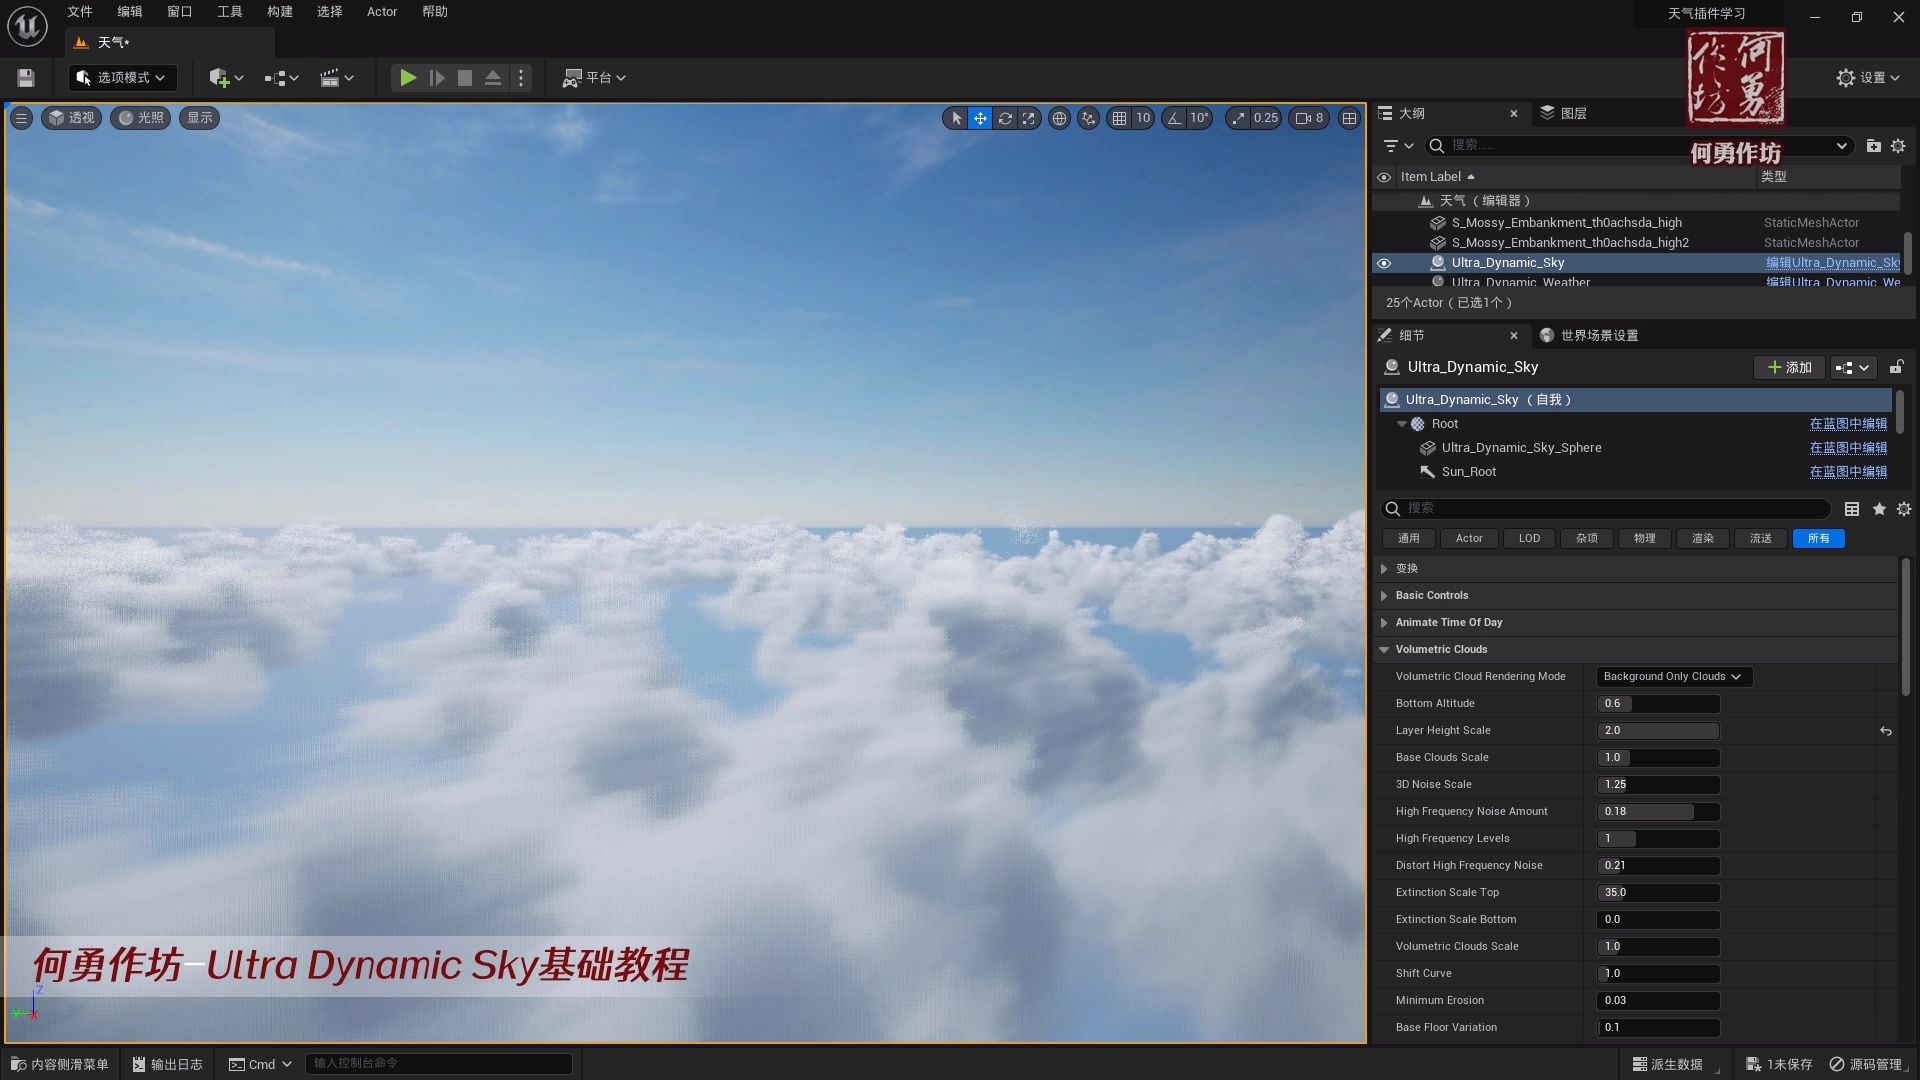1920x1080 pixels.
Task: Expand the Basic Controls section
Action: click(1384, 595)
